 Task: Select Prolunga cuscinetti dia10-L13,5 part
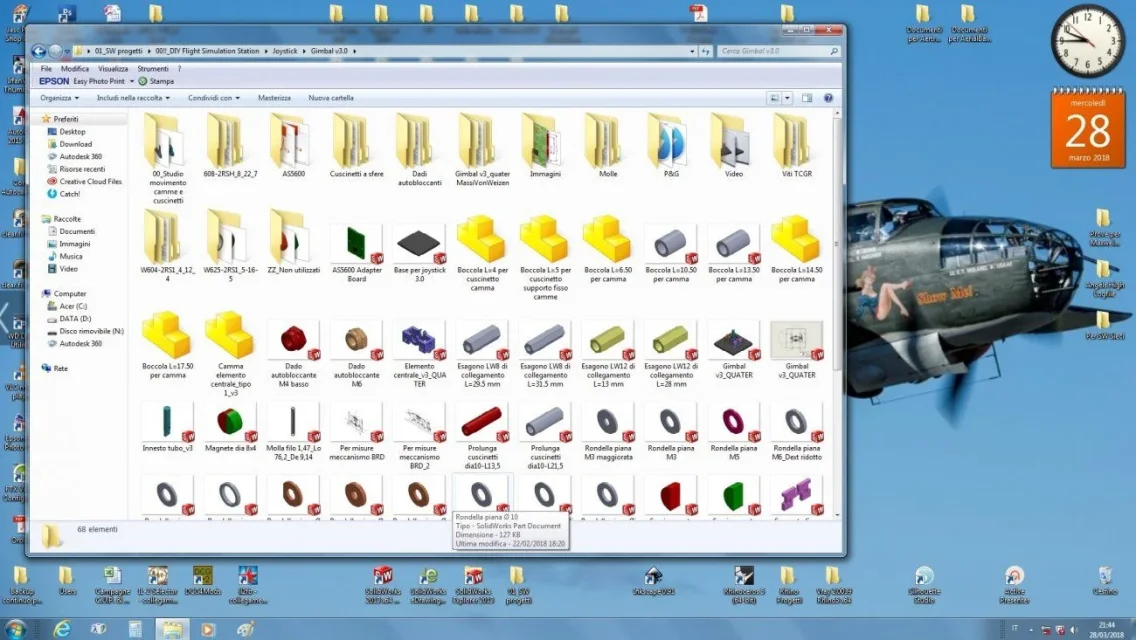coord(483,436)
